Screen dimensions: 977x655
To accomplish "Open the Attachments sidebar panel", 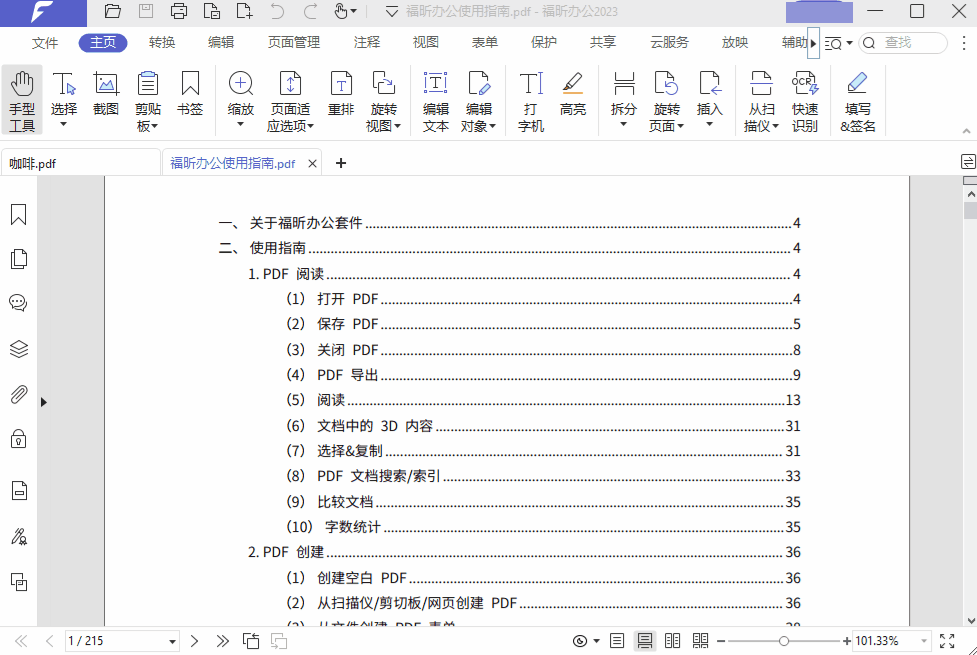I will coord(19,394).
